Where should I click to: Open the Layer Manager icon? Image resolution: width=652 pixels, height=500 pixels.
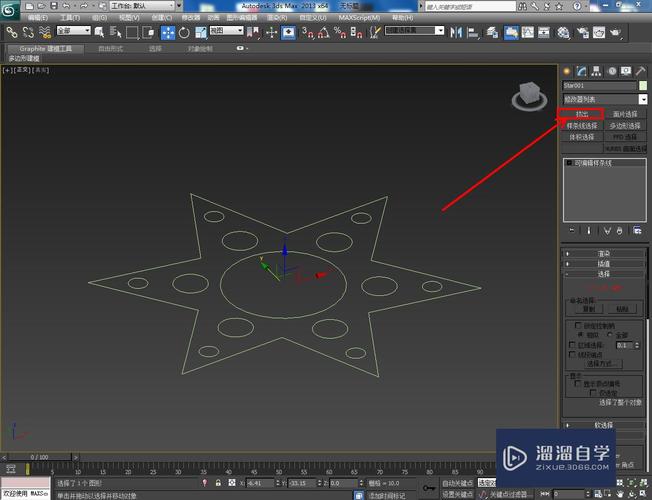pyautogui.click(x=492, y=32)
